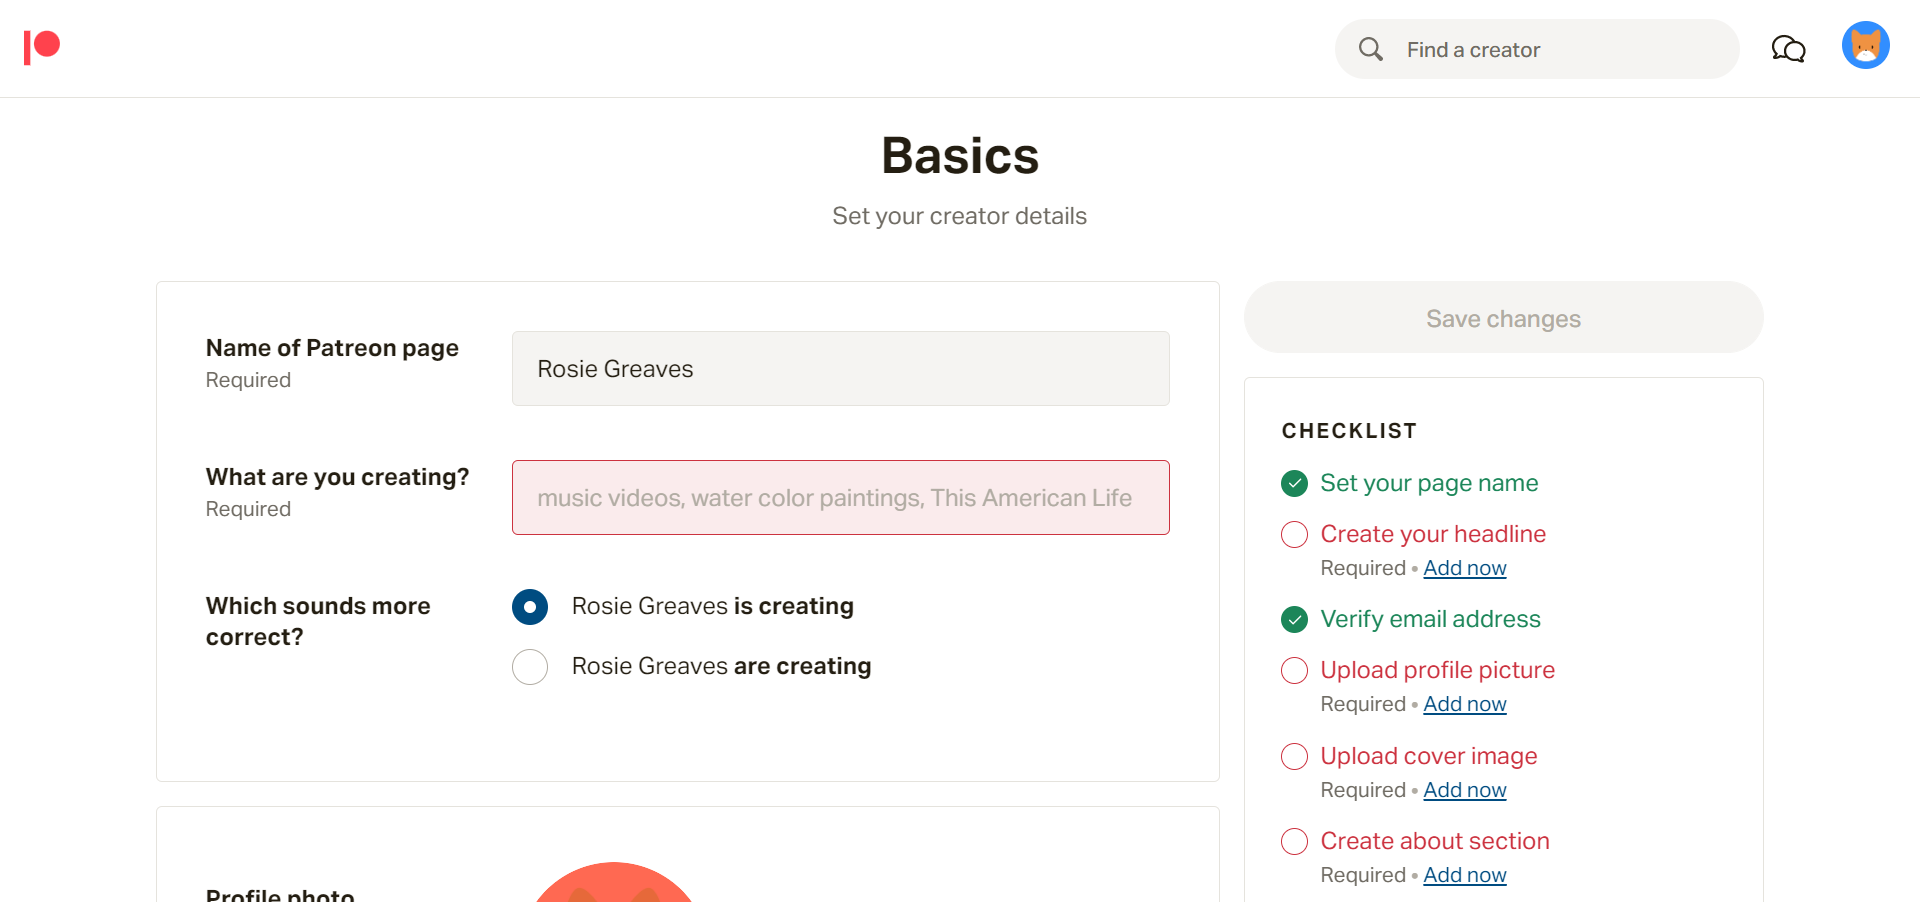Click the empty circle beside Create about section

[1295, 842]
